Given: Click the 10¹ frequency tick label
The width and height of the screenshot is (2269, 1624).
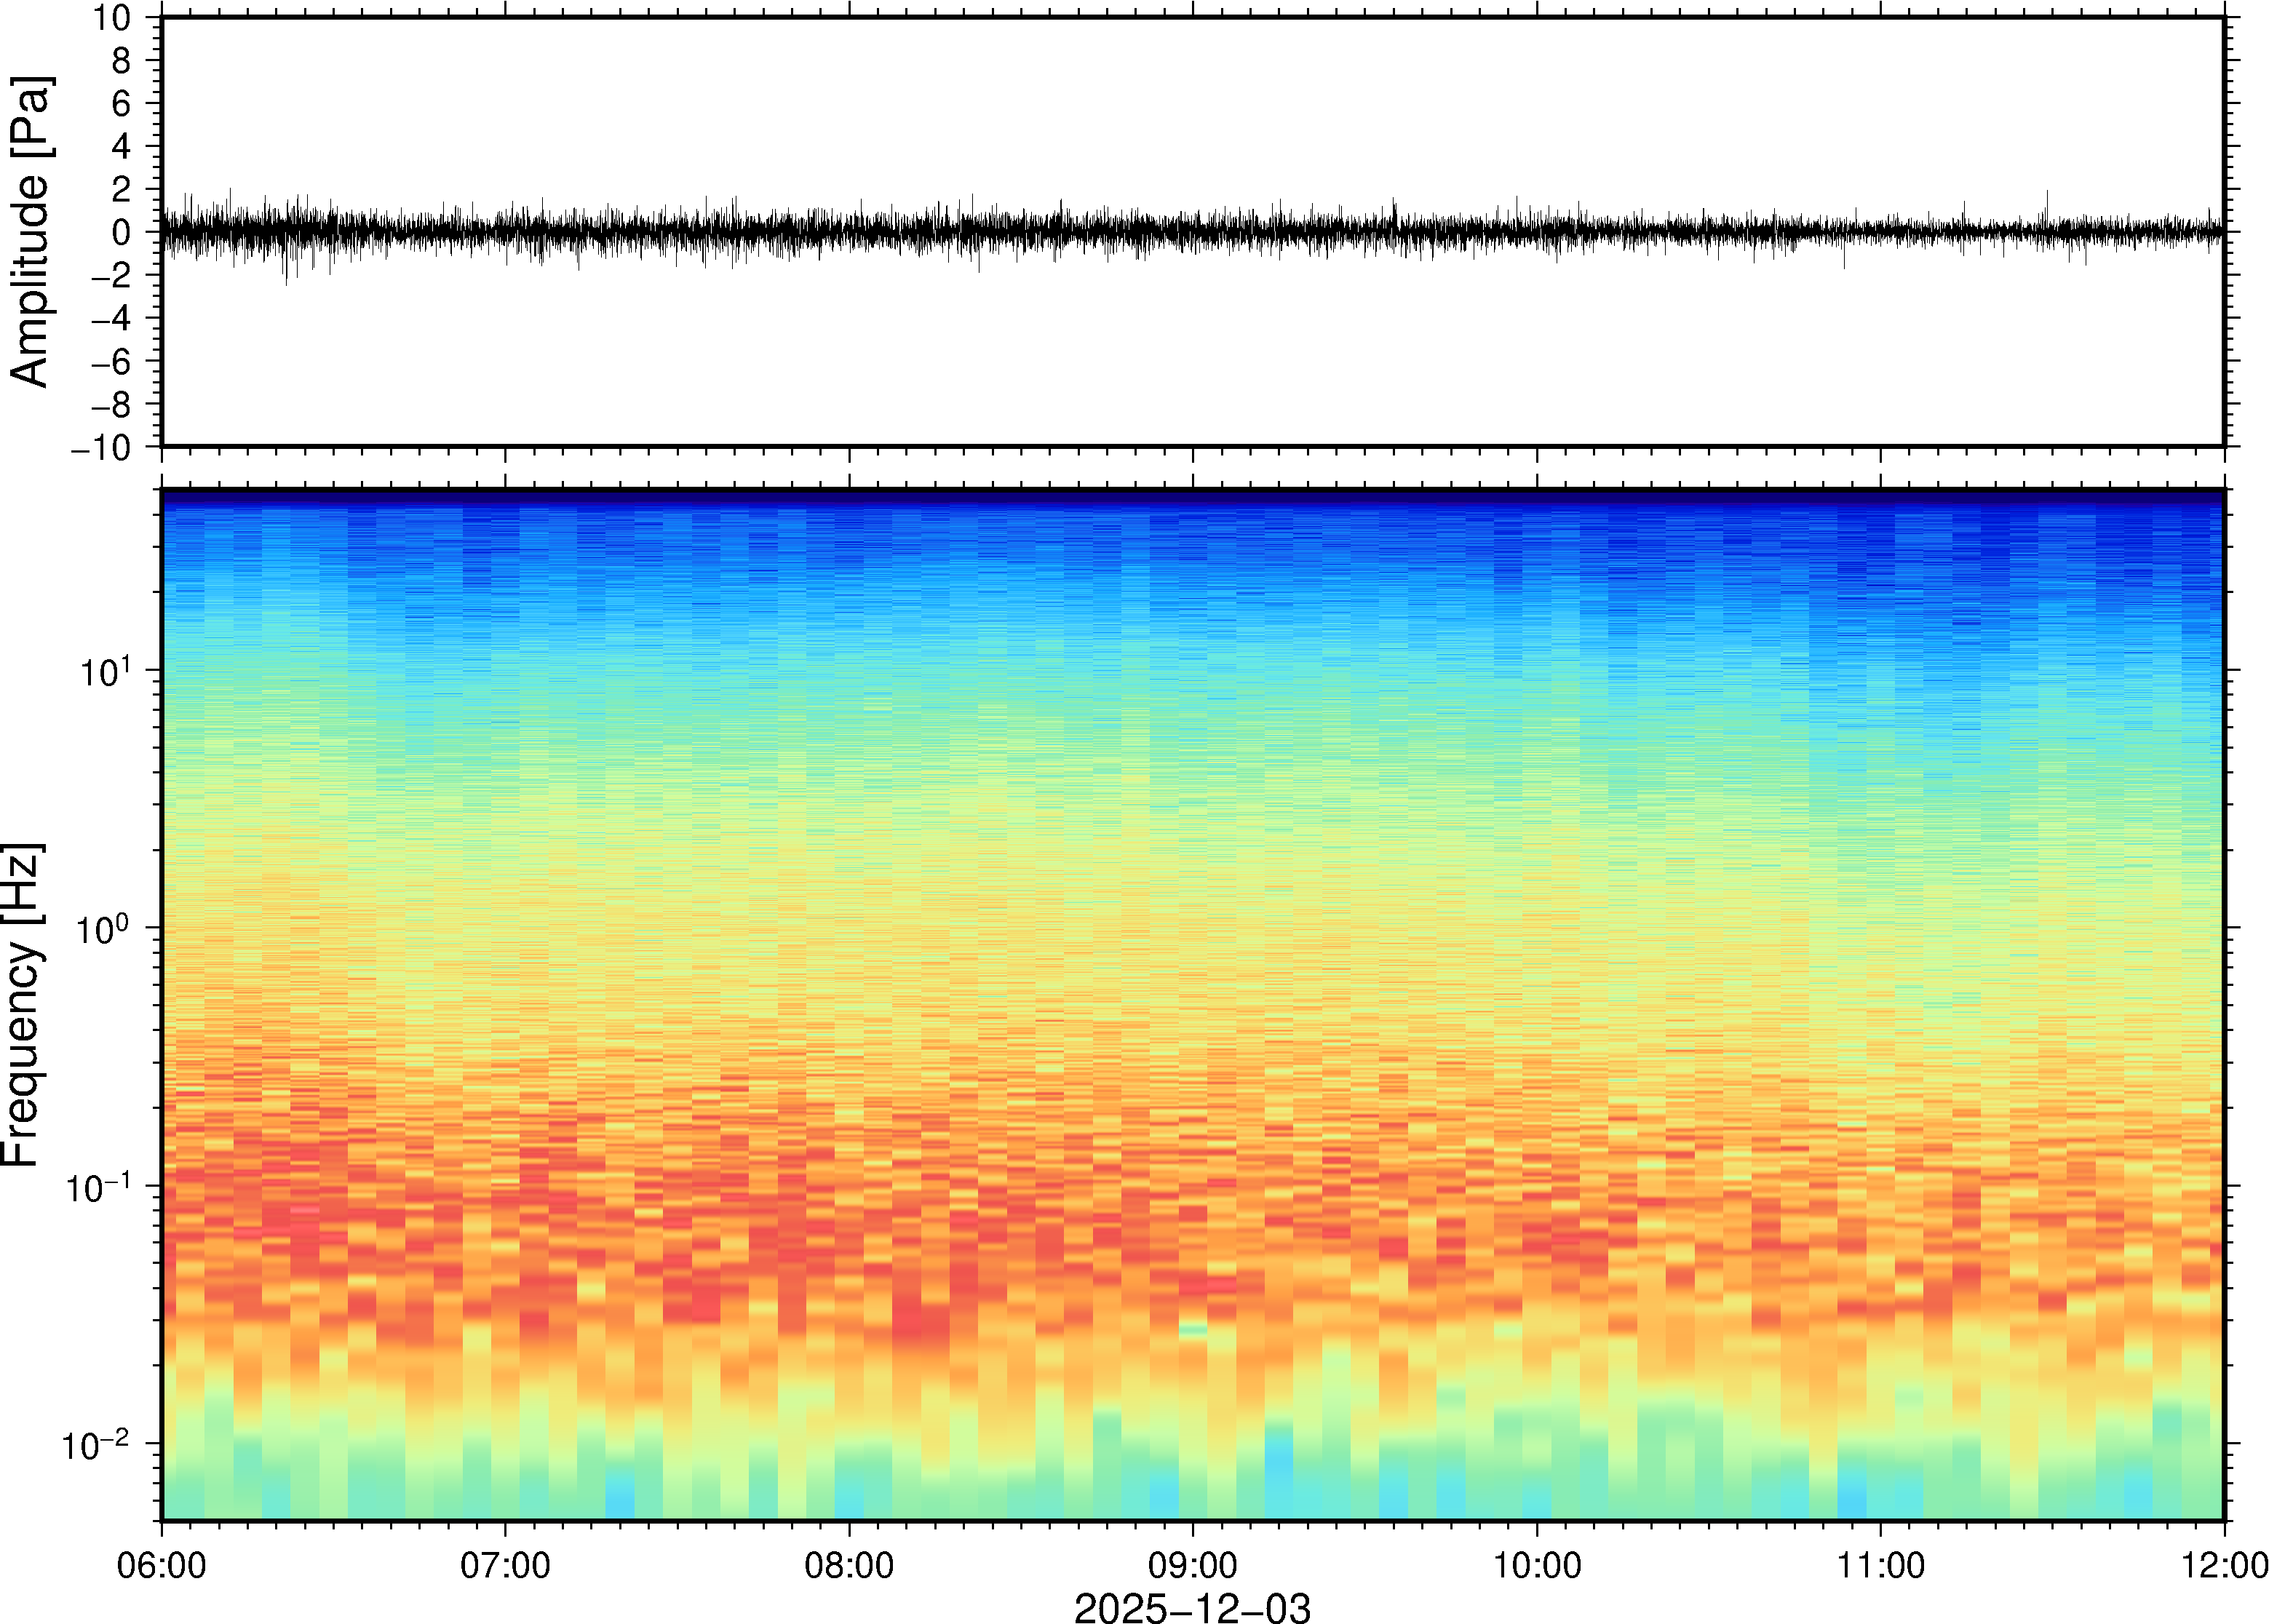Looking at the screenshot, I should [106, 671].
